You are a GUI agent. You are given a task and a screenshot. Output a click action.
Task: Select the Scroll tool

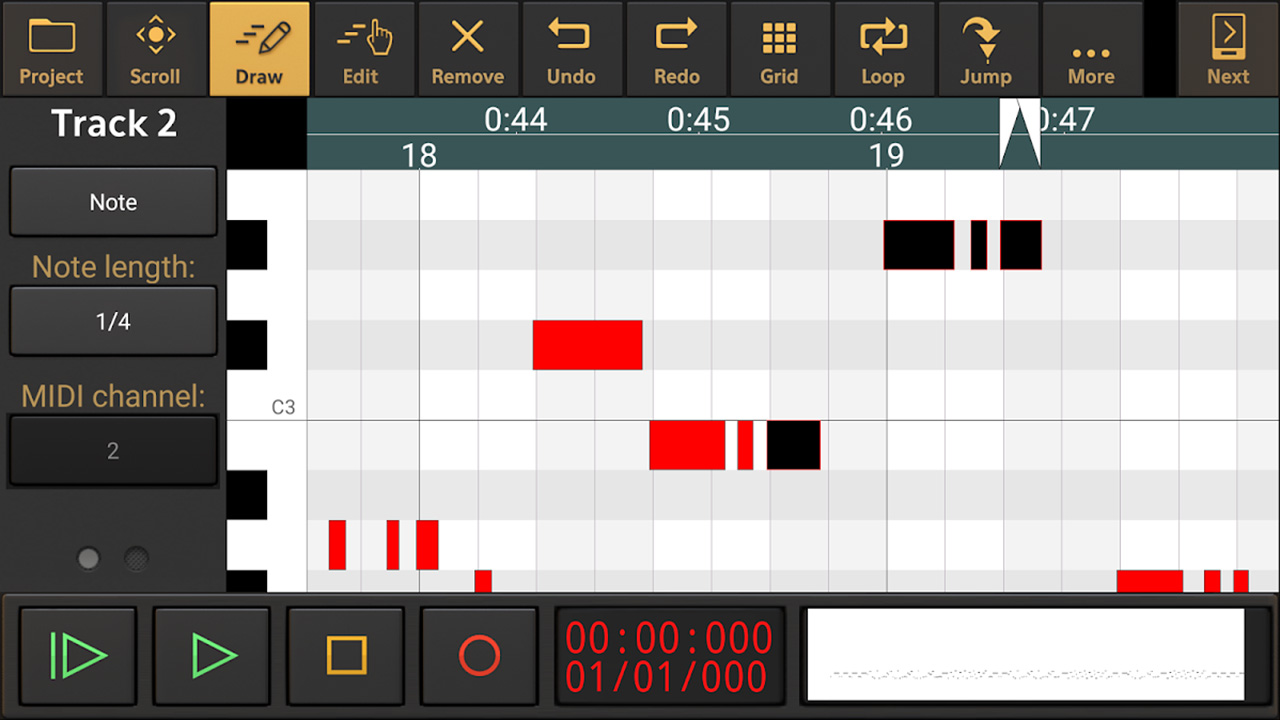click(x=155, y=48)
